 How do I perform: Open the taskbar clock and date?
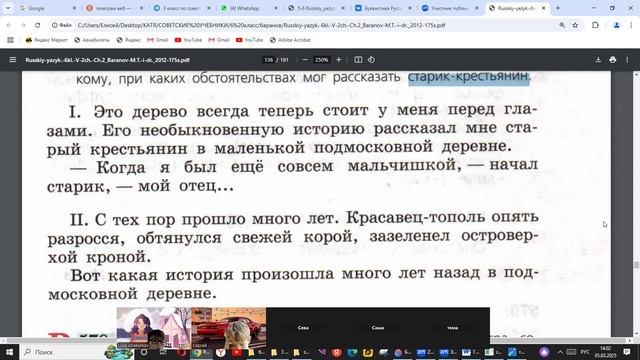[x=606, y=352]
